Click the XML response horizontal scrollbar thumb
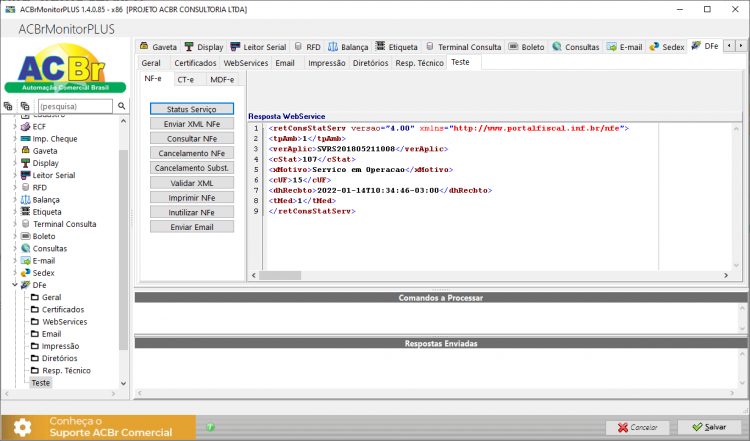This screenshot has width=750, height=441. point(280,276)
